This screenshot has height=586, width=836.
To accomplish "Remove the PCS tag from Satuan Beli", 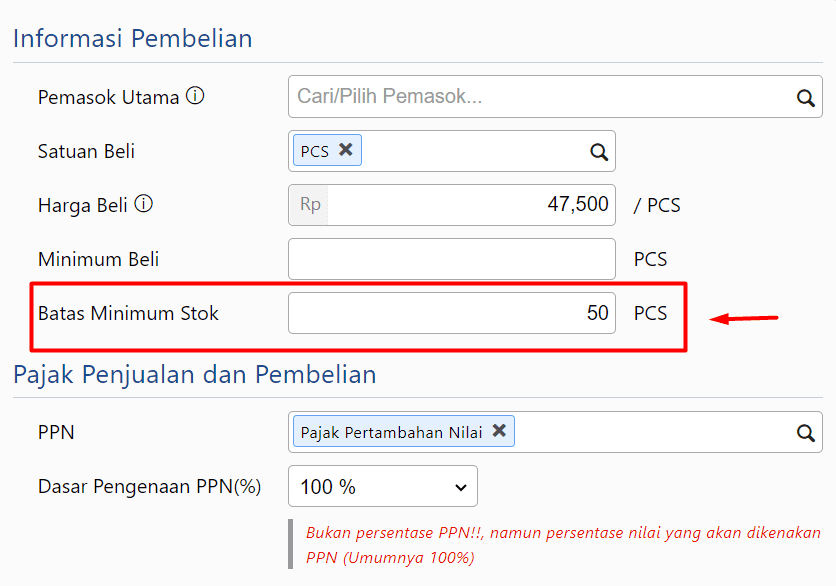I will click(x=346, y=148).
